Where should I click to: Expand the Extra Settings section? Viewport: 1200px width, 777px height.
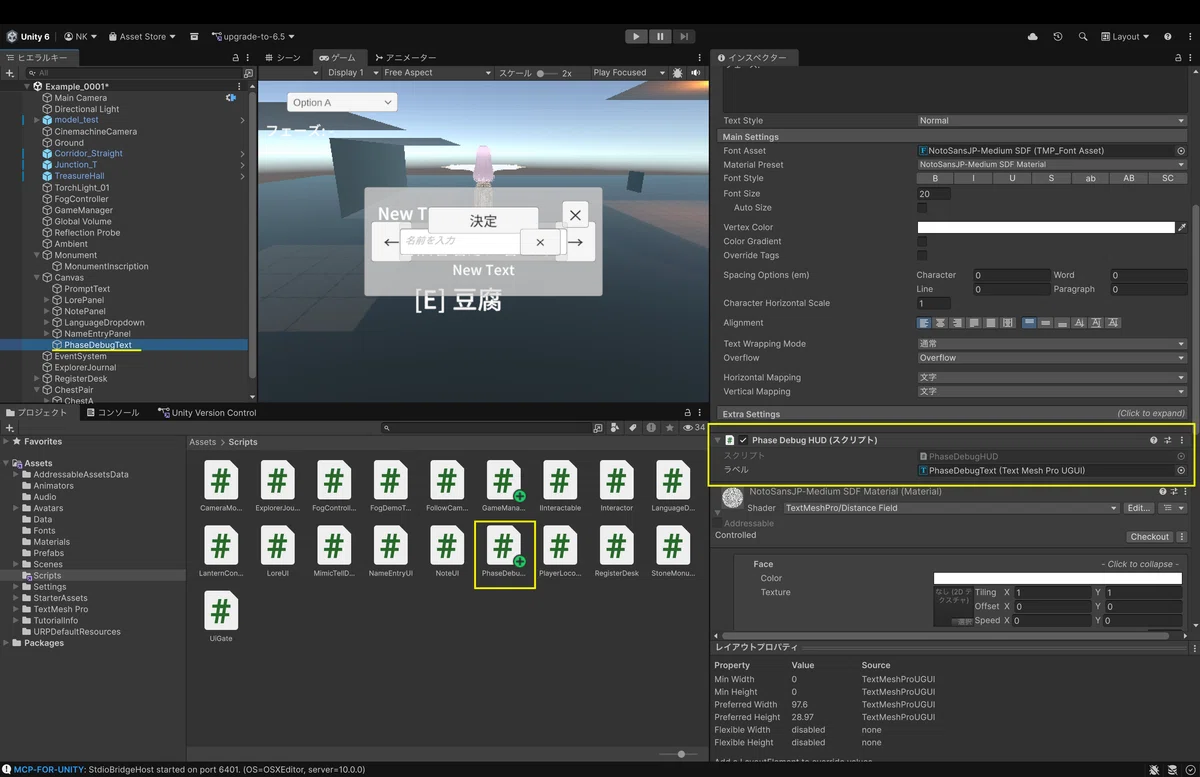click(x=954, y=414)
